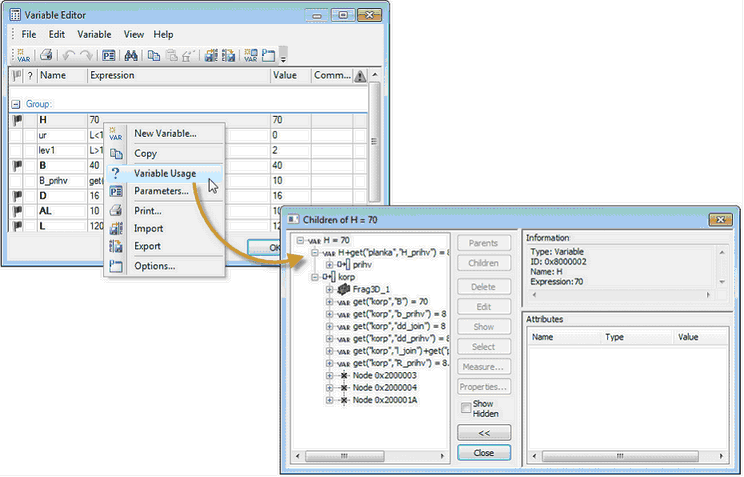Collapse the Group section in variable list
744x477 pixels.
[x=17, y=103]
